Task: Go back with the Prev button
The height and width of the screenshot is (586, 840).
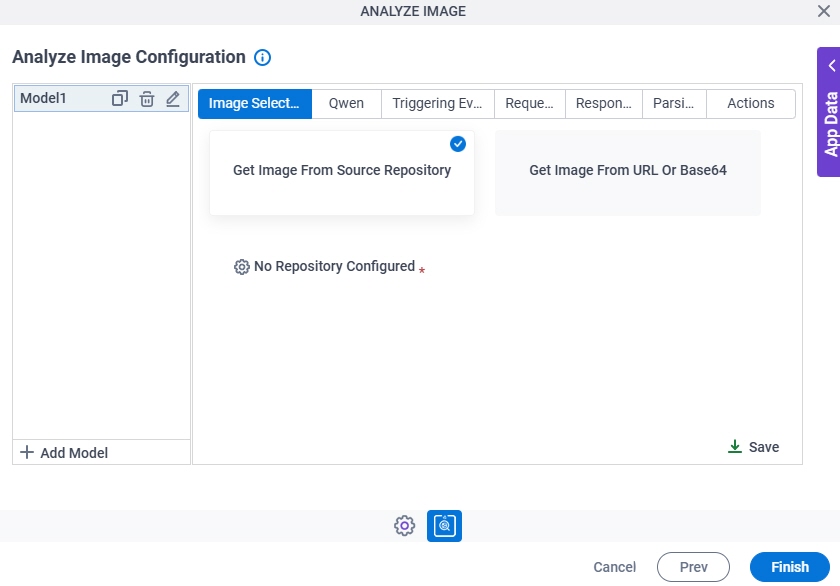Action: (693, 567)
